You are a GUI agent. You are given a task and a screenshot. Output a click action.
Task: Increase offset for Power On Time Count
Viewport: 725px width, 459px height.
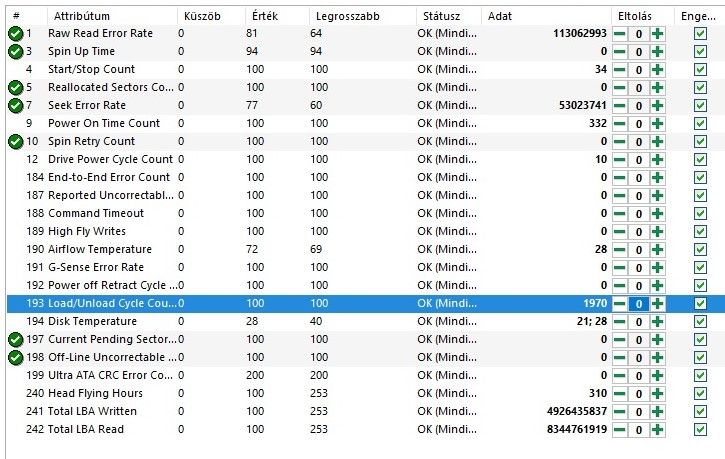[657, 123]
